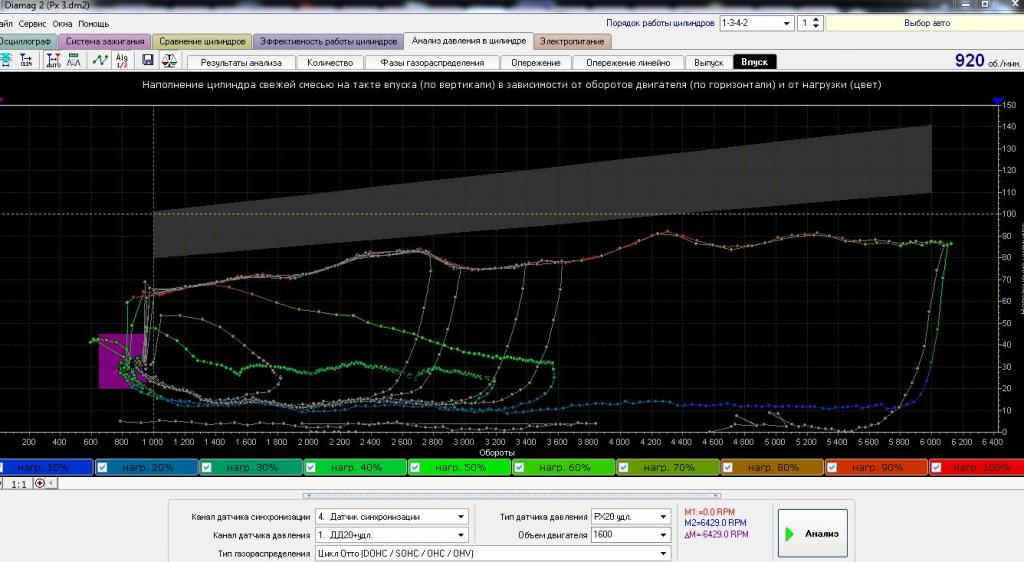Viewport: 1024px width, 562px height.
Task: Click the first toolbar icon with teal arrows
Action: [6, 61]
